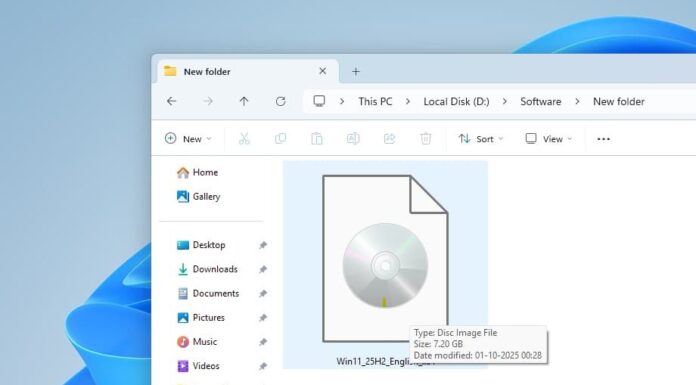
Task: Open the New item menu
Action: tap(188, 139)
